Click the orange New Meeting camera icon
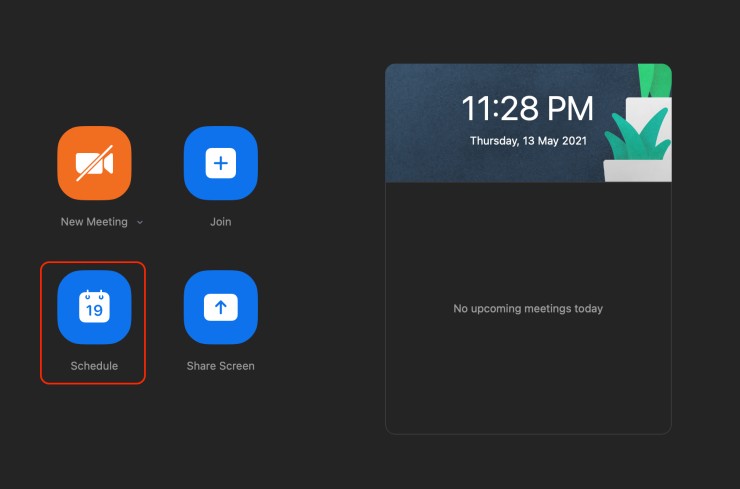The height and width of the screenshot is (489, 740). click(94, 163)
